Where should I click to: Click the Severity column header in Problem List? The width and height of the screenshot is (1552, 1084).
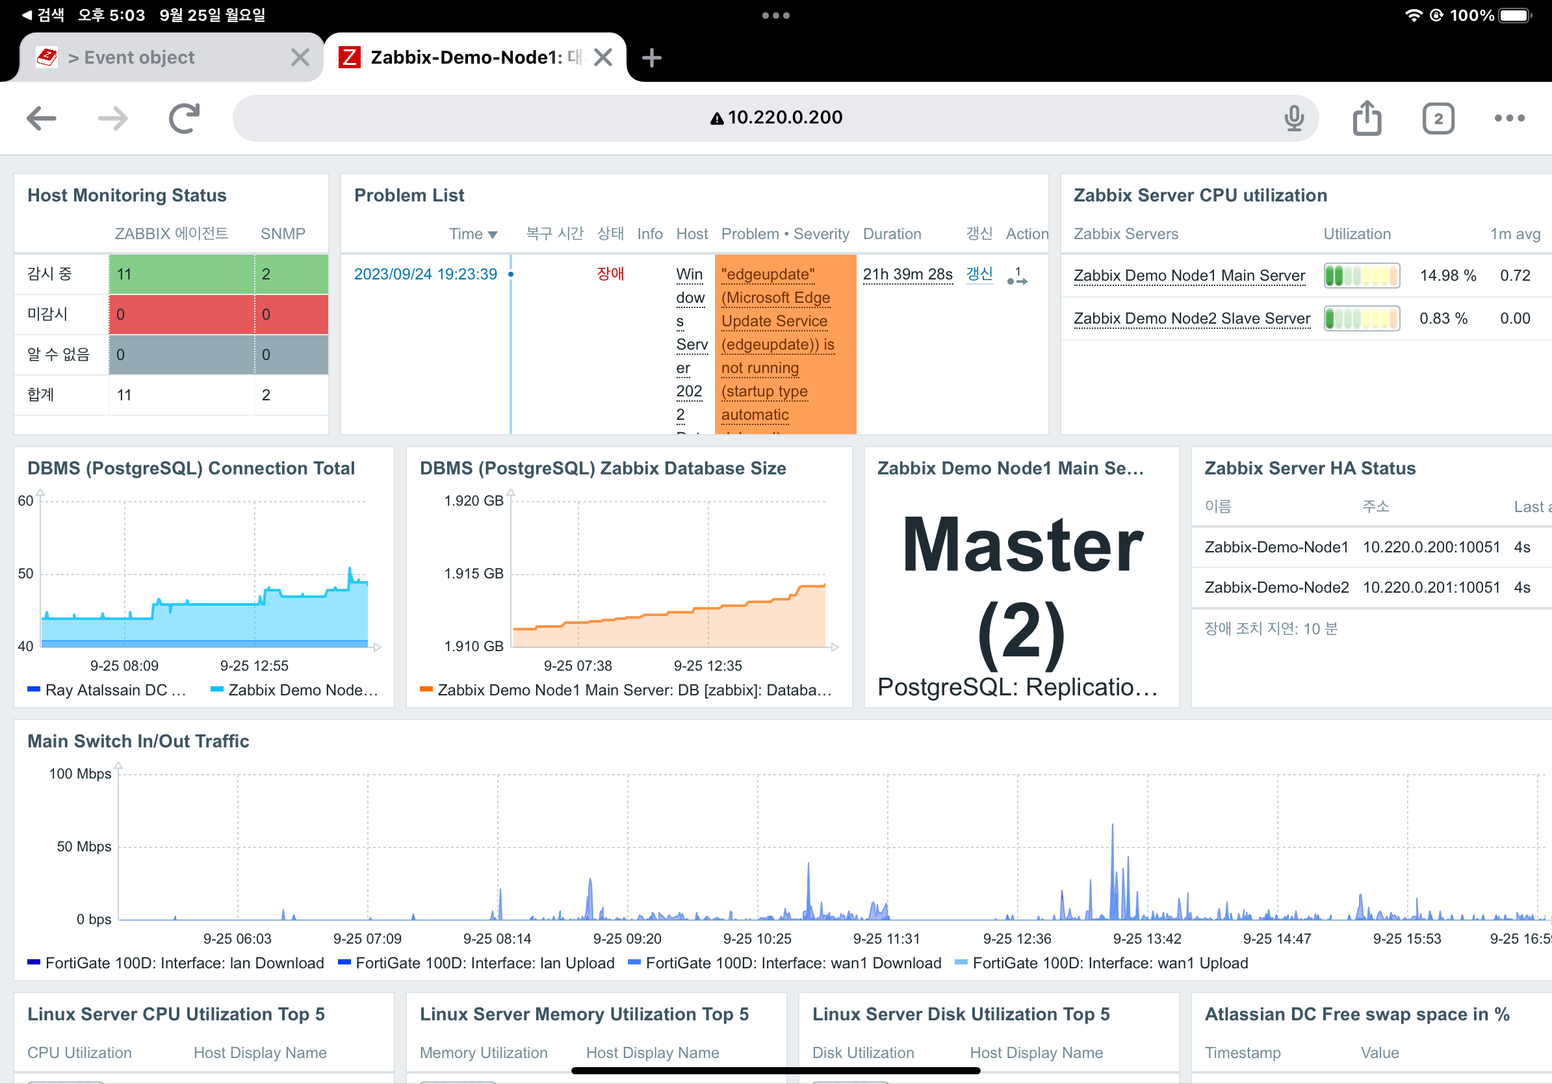tap(821, 234)
